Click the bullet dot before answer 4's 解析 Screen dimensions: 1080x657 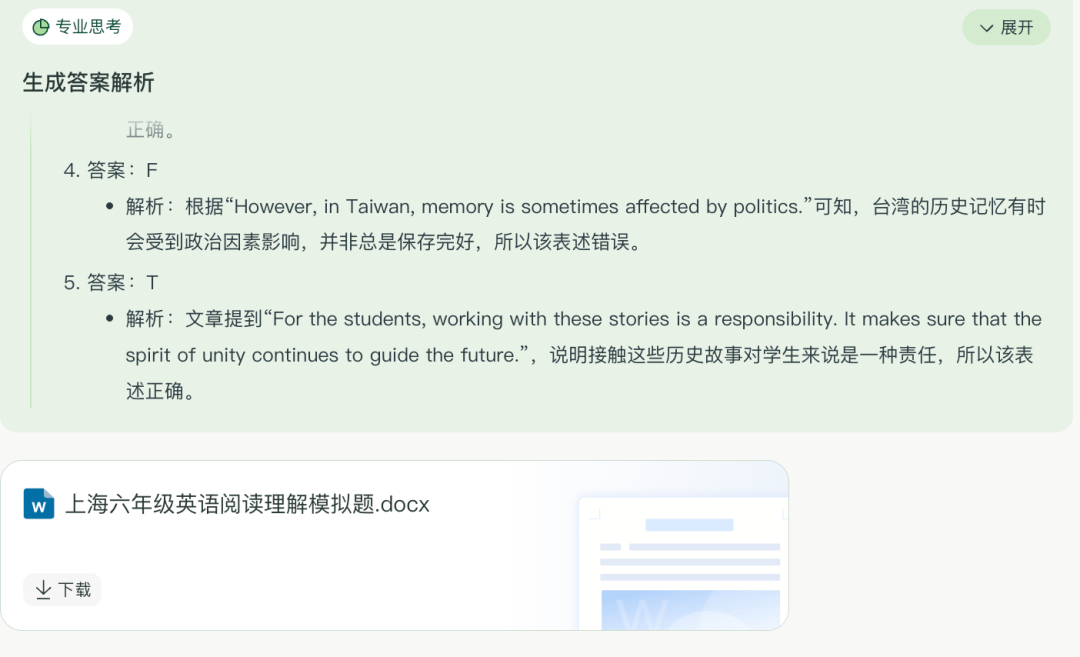tap(109, 207)
